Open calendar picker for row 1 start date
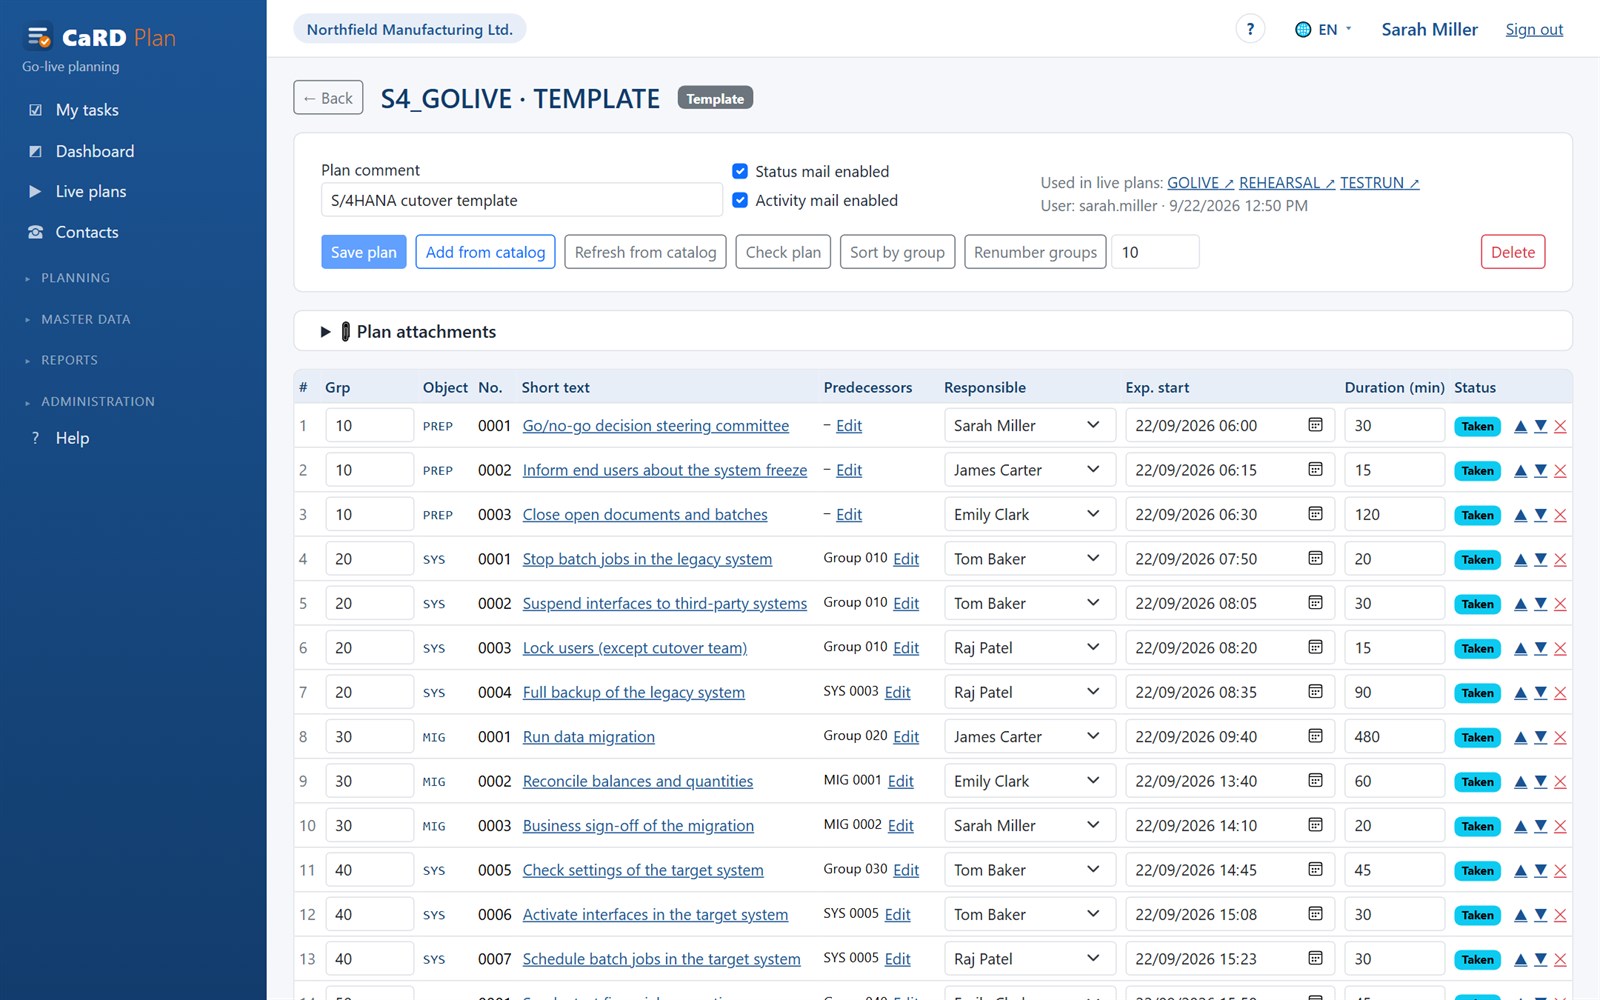 [1315, 425]
